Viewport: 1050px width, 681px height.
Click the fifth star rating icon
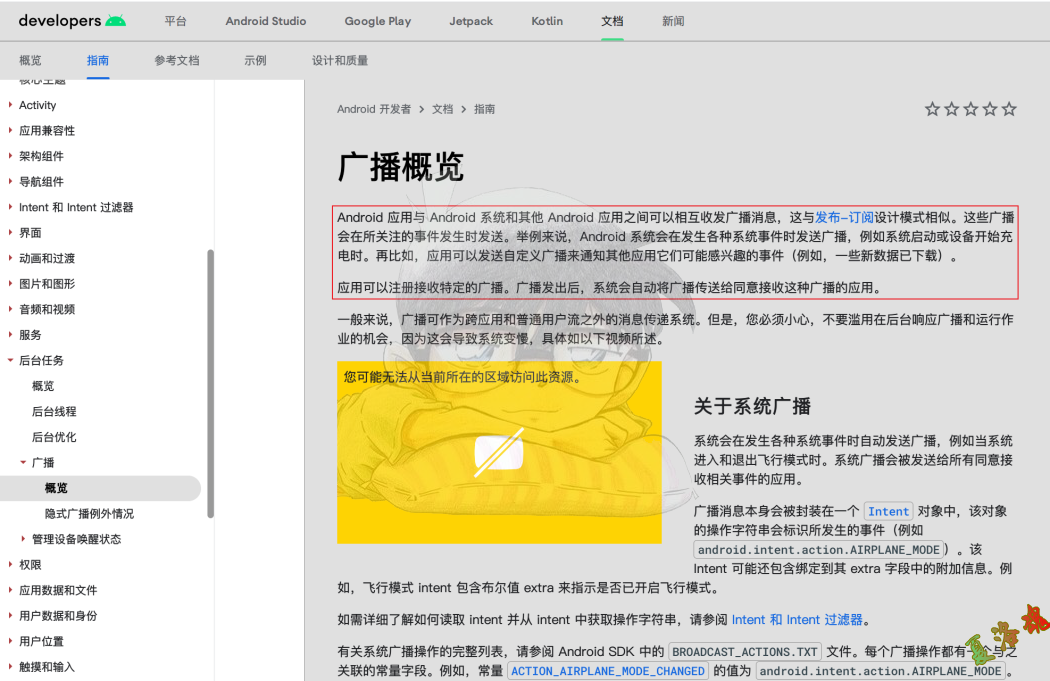(x=1009, y=109)
